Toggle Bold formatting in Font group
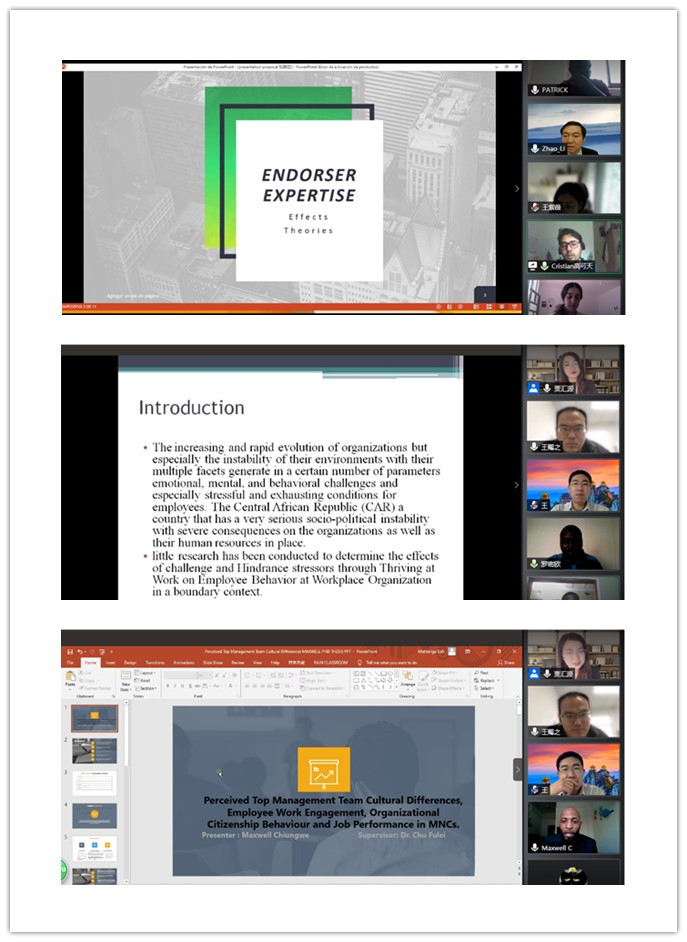This screenshot has width=687, height=942. (x=167, y=686)
